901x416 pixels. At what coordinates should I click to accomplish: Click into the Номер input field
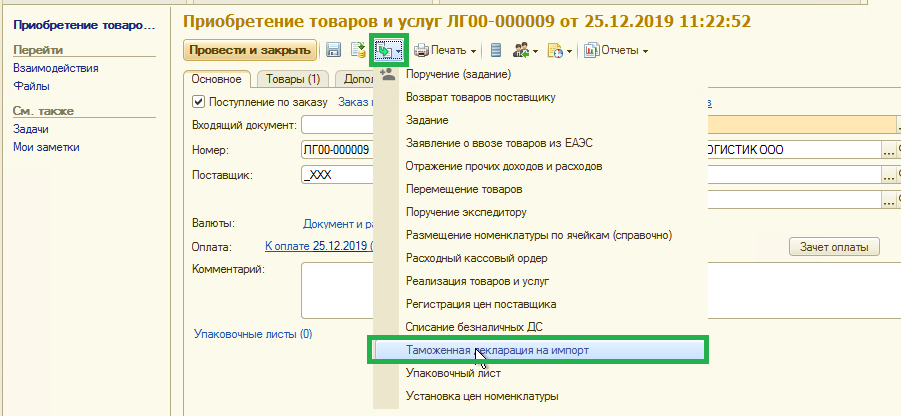[x=336, y=150]
